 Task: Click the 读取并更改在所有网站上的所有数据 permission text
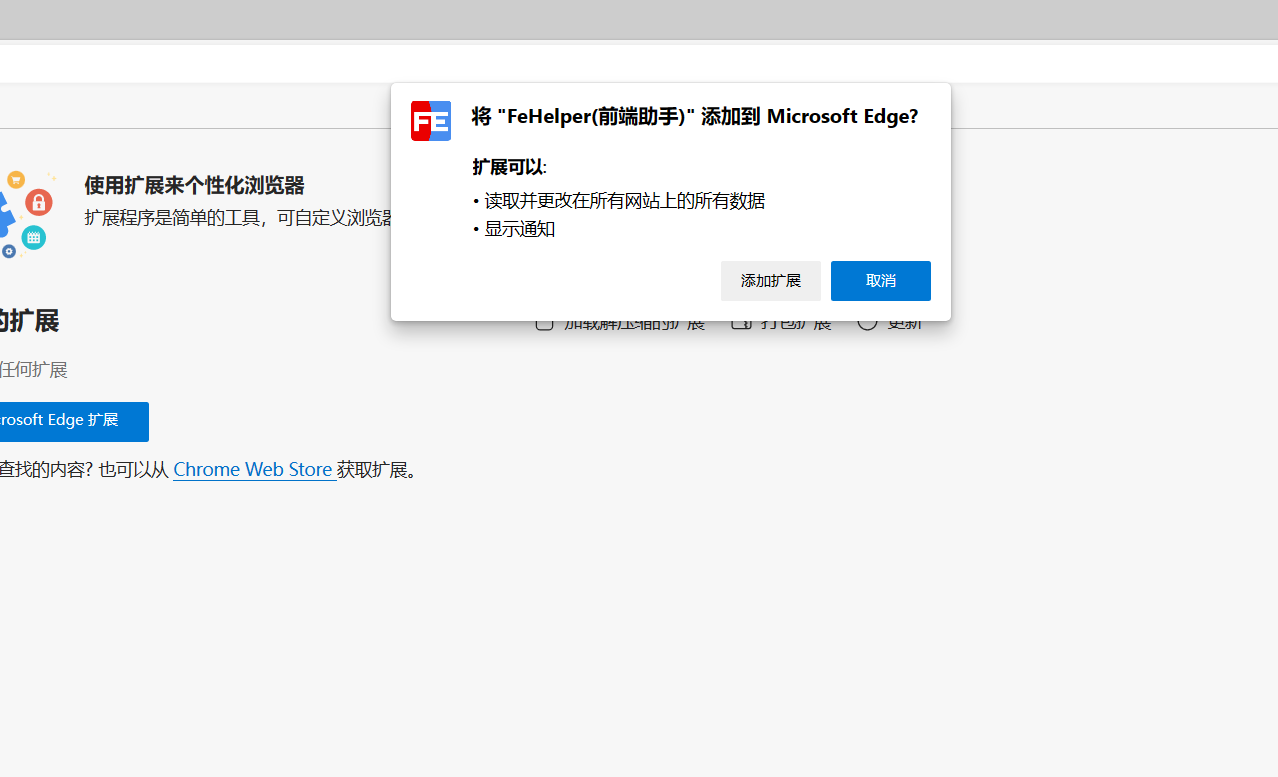point(624,200)
